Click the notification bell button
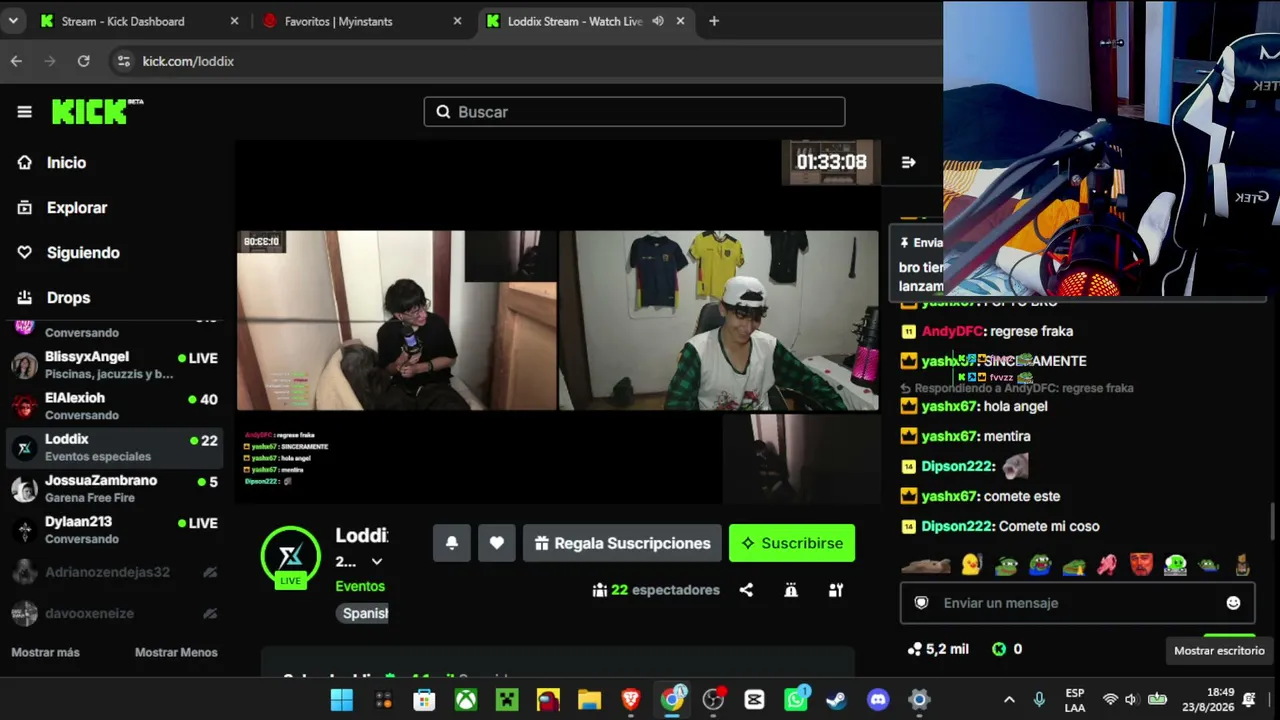Screen dimensions: 1280x720 452,543
